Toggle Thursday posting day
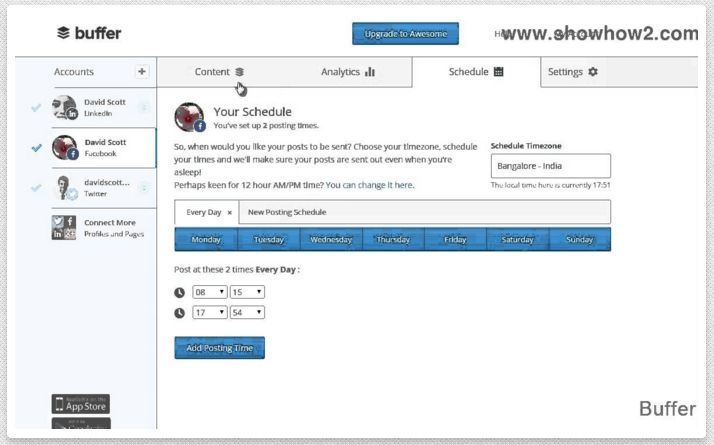The image size is (714, 445). [x=393, y=240]
